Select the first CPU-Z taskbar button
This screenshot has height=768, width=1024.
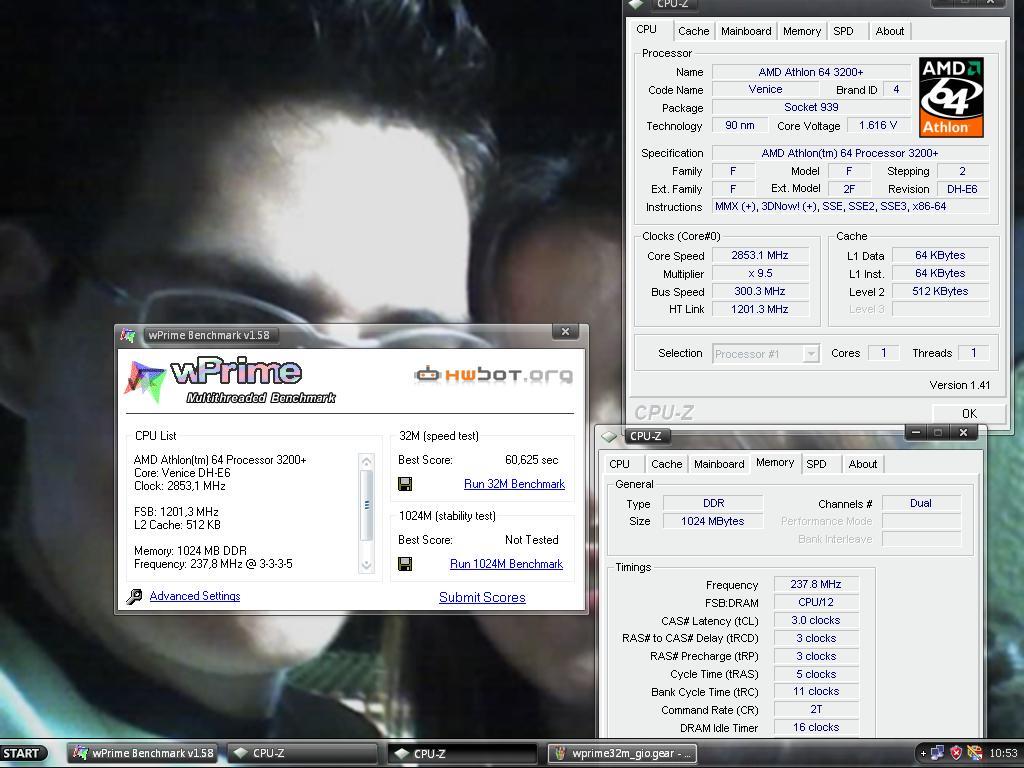point(302,753)
